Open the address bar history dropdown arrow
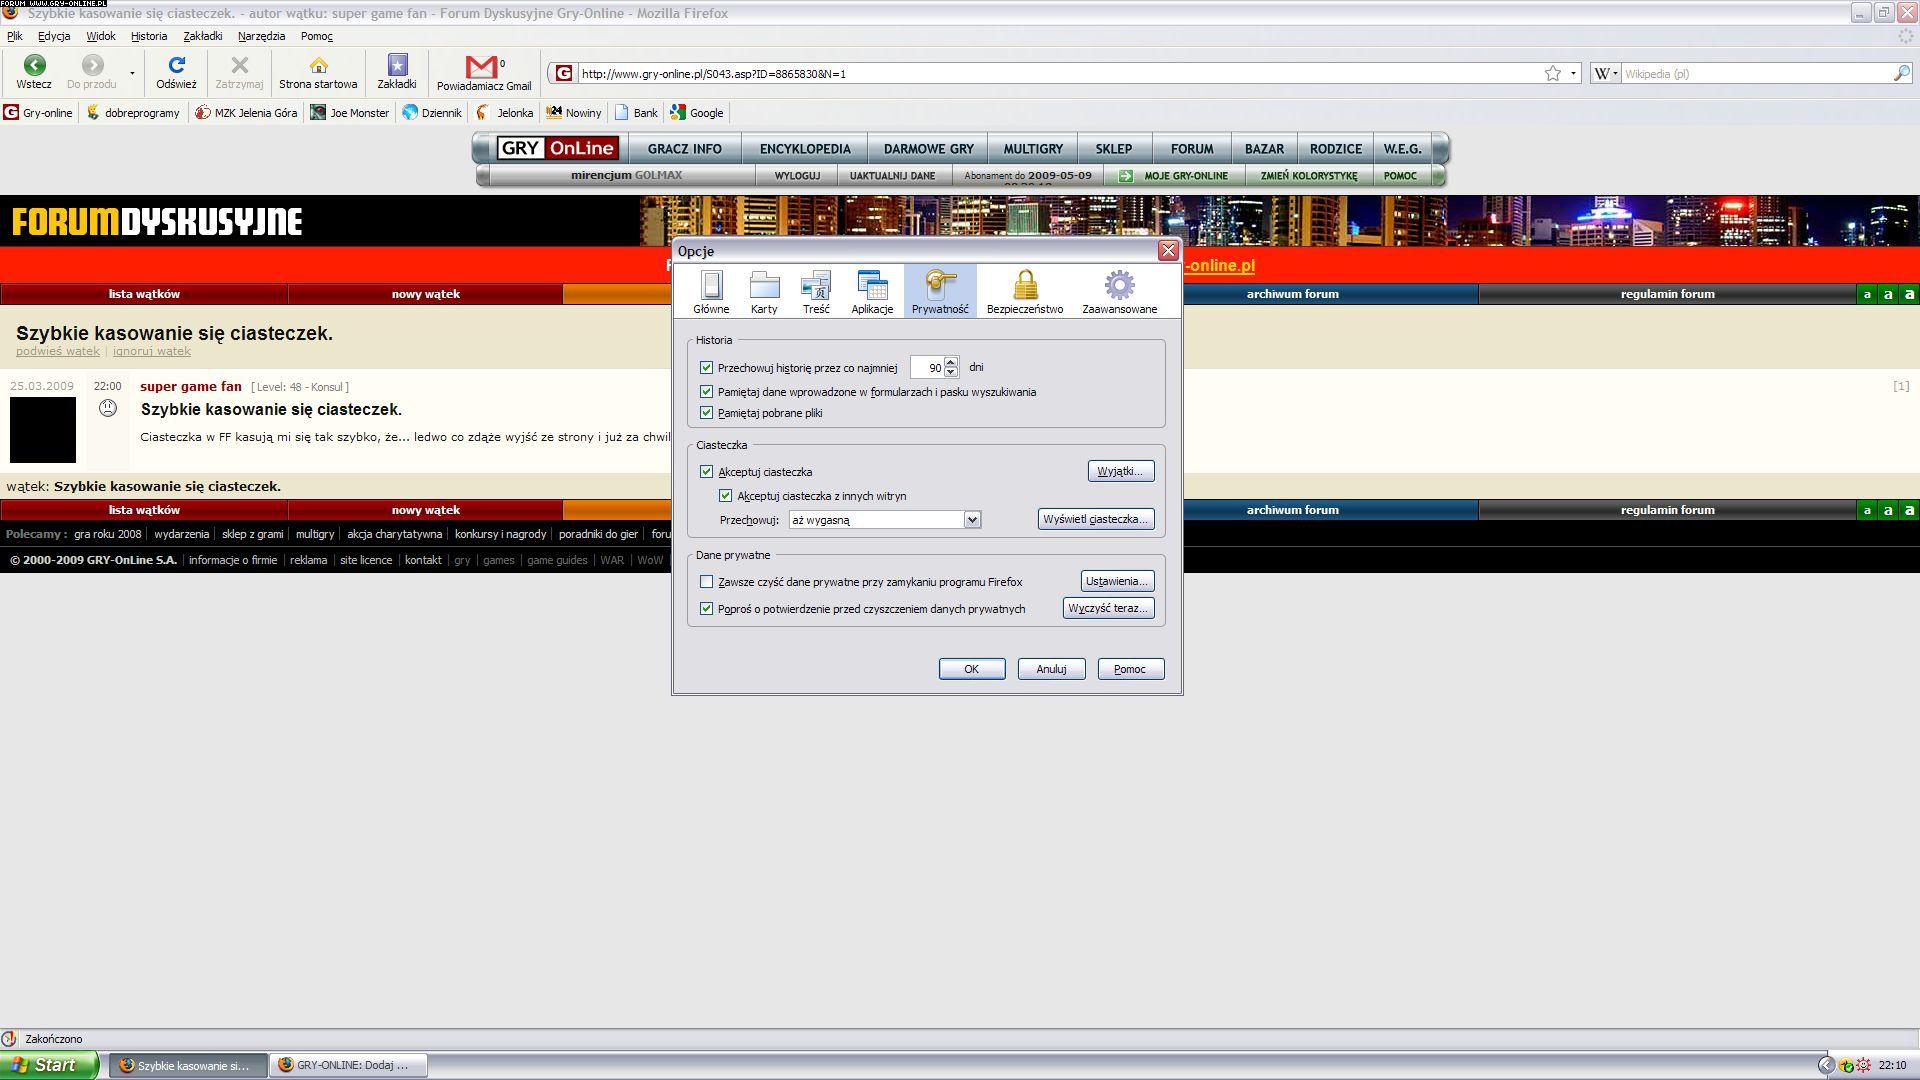Screen dimensions: 1920x1080 click(1573, 73)
